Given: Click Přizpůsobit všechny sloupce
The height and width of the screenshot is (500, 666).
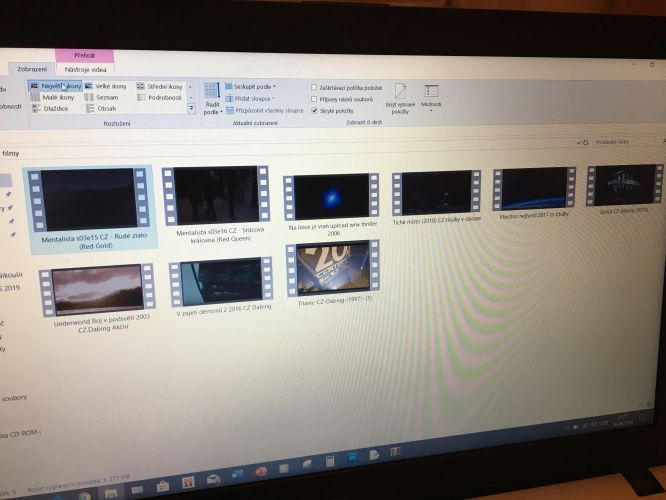Looking at the screenshot, I should [265, 110].
